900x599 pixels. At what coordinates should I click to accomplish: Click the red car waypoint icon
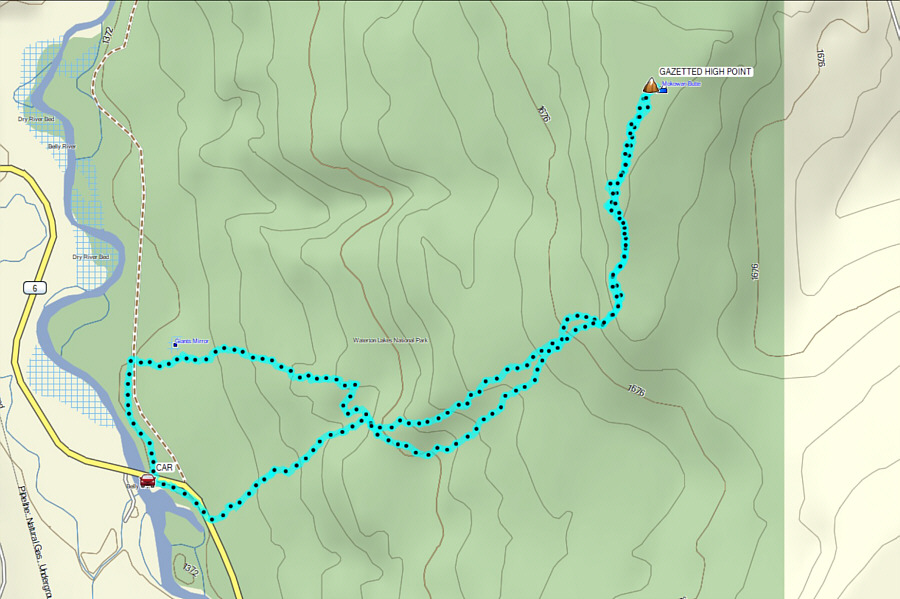(148, 481)
